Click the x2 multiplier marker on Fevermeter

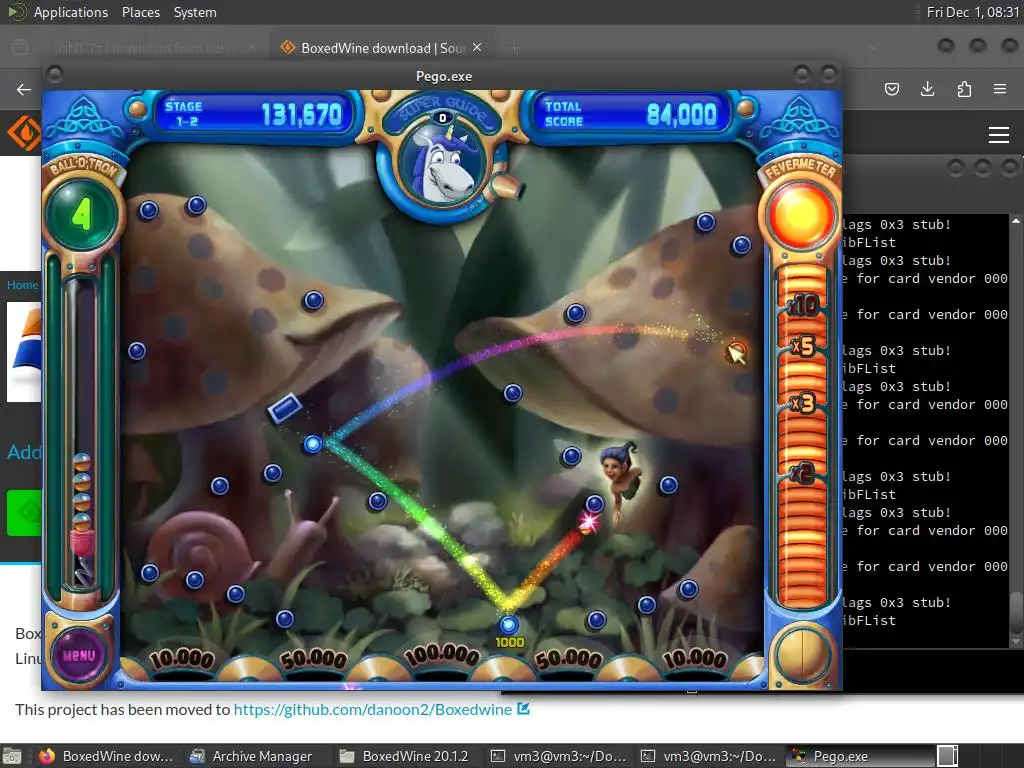coord(803,472)
